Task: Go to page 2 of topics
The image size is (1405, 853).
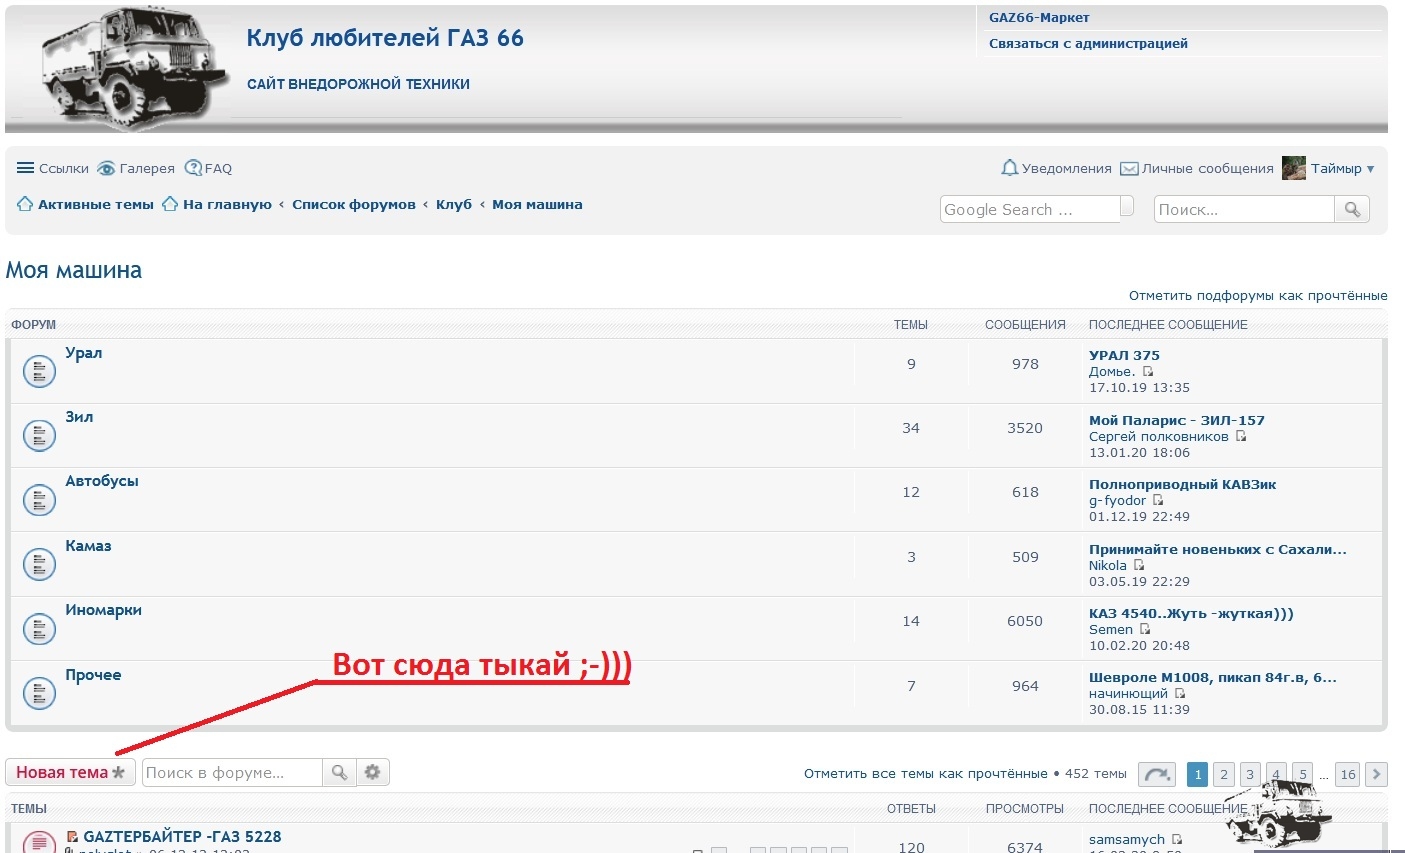Action: (x=1224, y=774)
